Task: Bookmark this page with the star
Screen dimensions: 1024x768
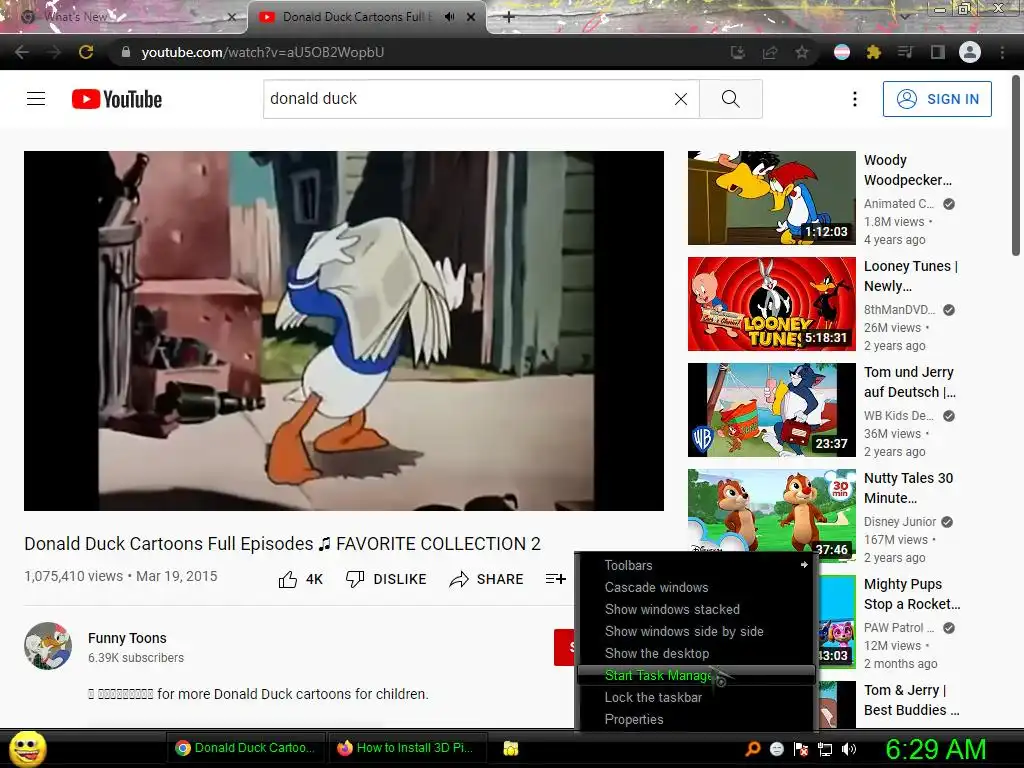Action: click(x=802, y=52)
